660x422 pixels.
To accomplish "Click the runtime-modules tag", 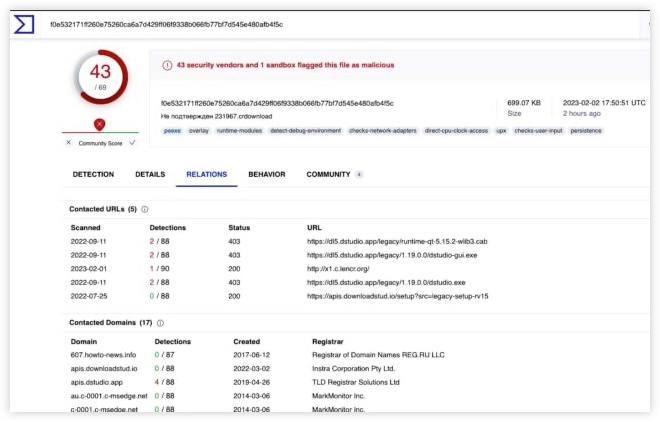I will click(x=239, y=131).
